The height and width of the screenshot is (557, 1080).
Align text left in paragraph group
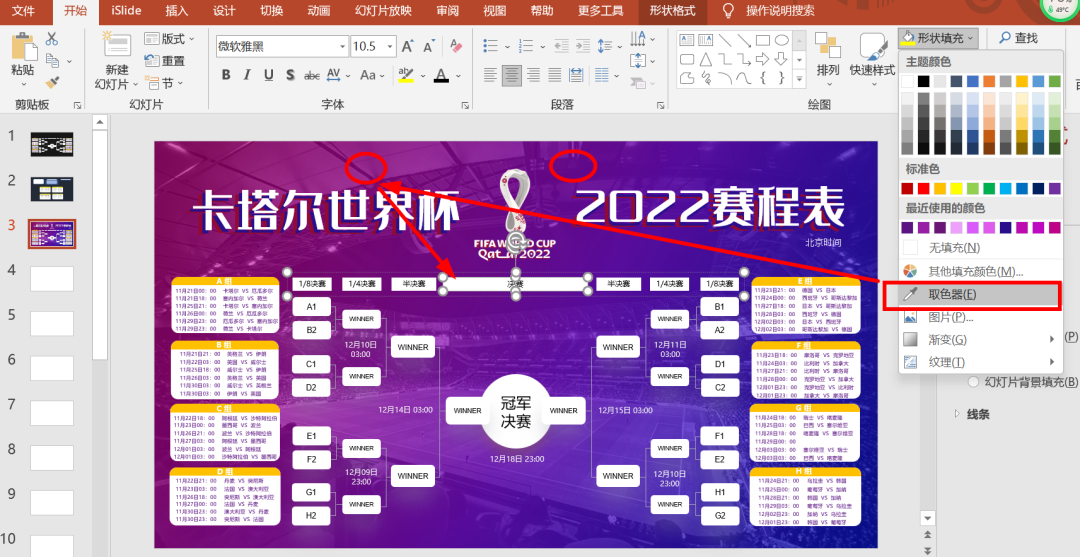tap(490, 74)
